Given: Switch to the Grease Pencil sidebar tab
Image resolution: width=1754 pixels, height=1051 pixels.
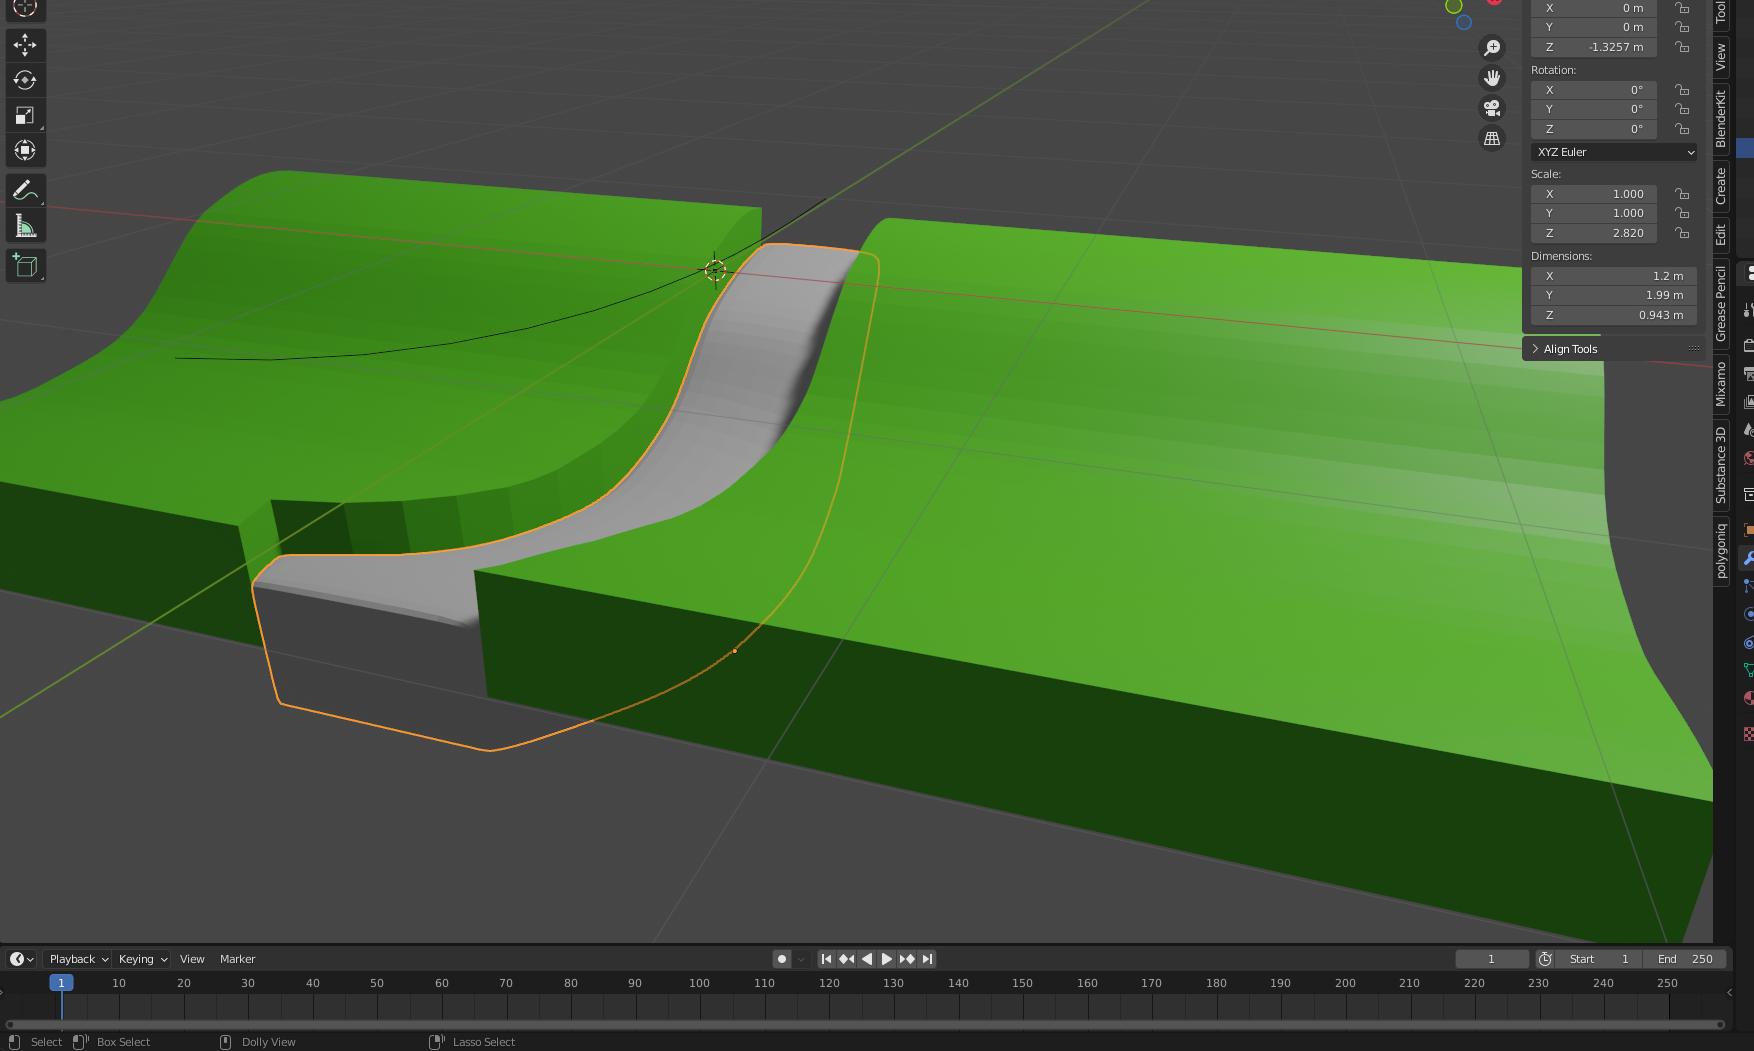Looking at the screenshot, I should pyautogui.click(x=1721, y=304).
